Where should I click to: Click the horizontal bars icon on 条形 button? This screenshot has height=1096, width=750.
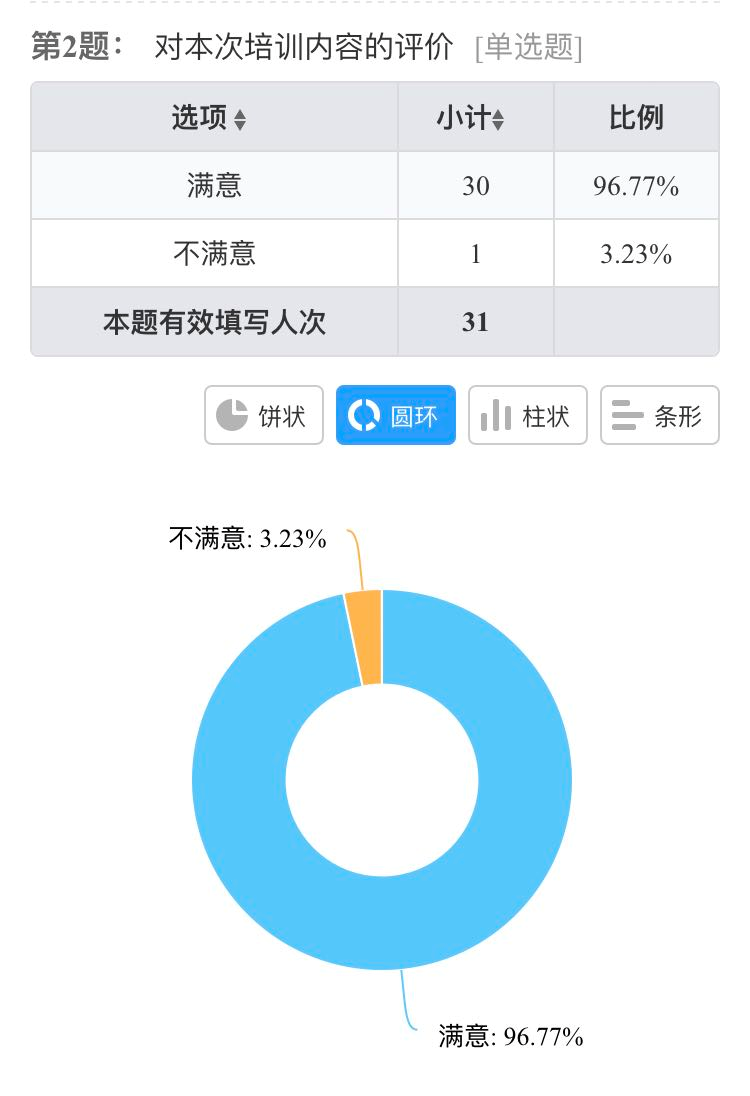tap(627, 415)
